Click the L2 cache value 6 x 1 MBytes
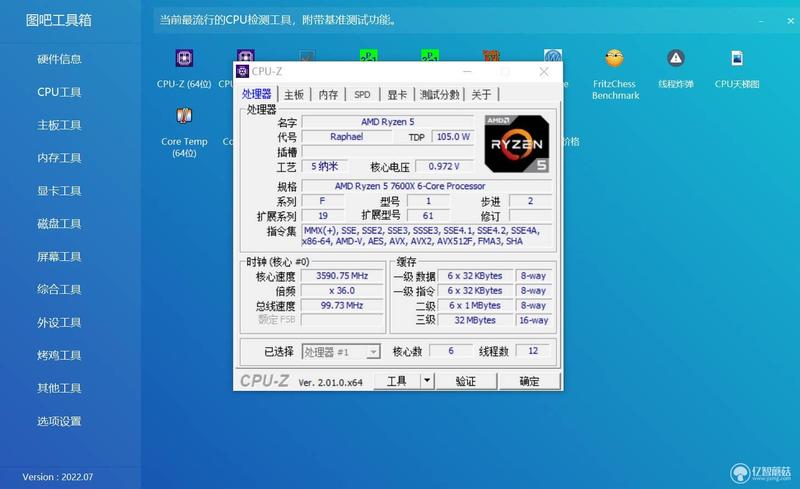Screen dimensions: 800x489 [475, 305]
